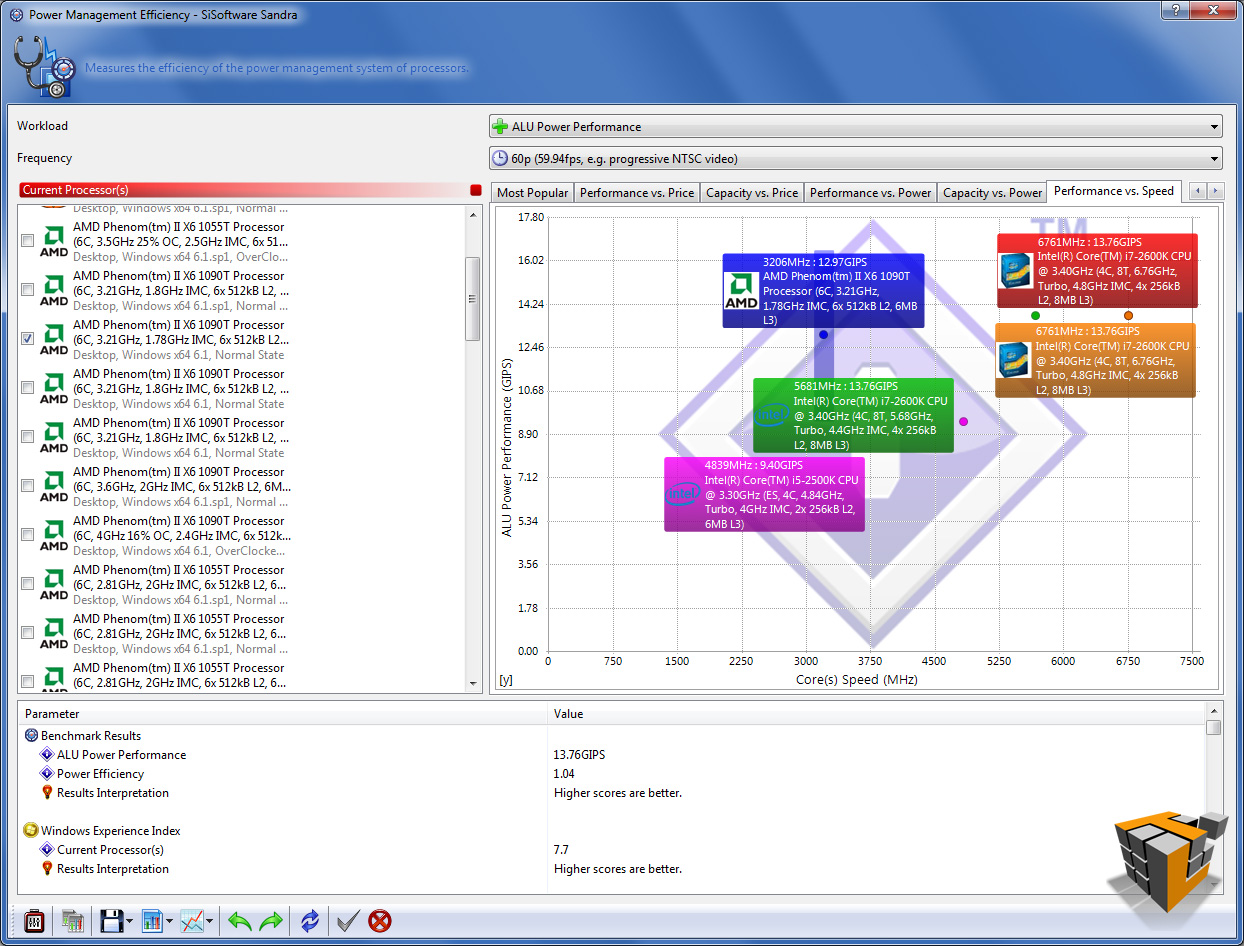Switch to the Performance vs. Price tab
Image resolution: width=1244 pixels, height=946 pixels.
637,193
